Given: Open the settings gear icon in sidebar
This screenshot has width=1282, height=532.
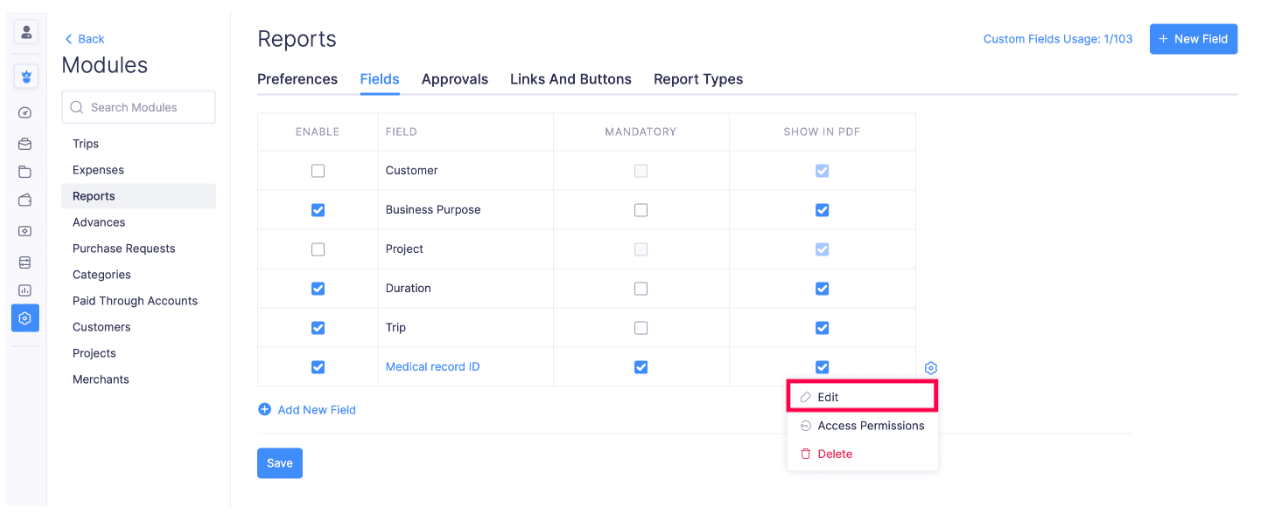Looking at the screenshot, I should click(x=25, y=318).
